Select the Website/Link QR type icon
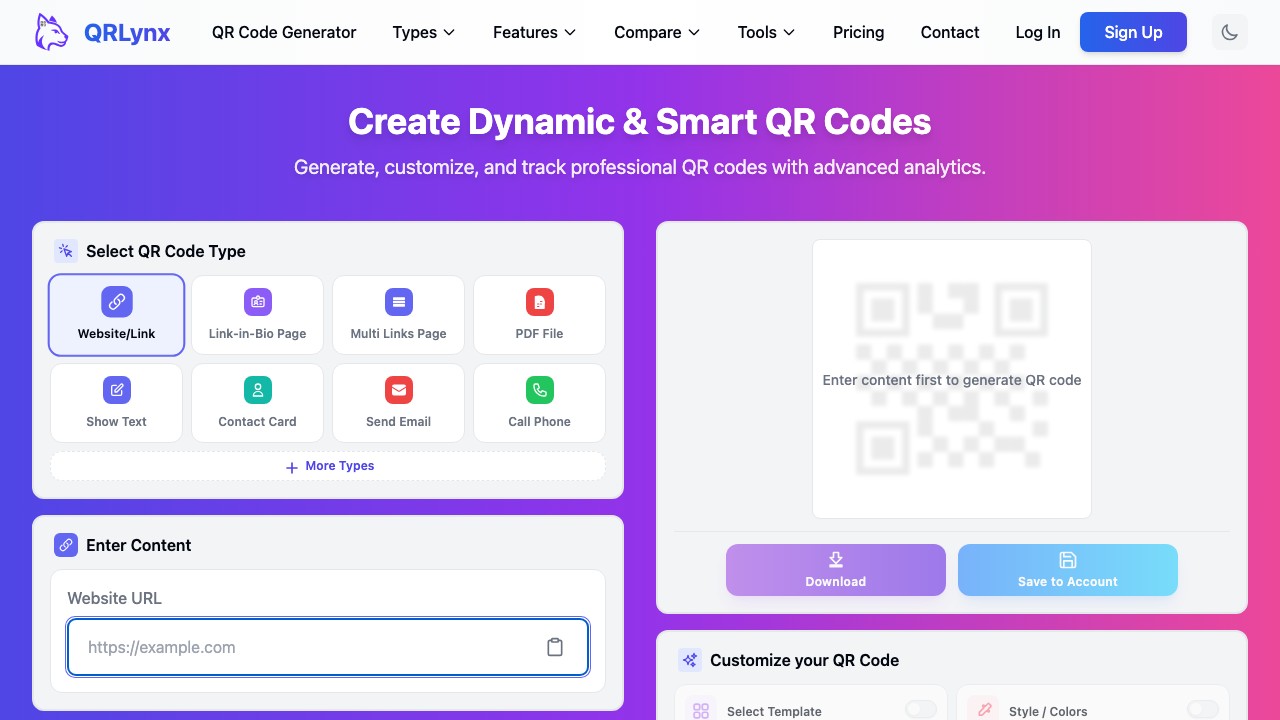This screenshot has width=1280, height=720. [116, 301]
